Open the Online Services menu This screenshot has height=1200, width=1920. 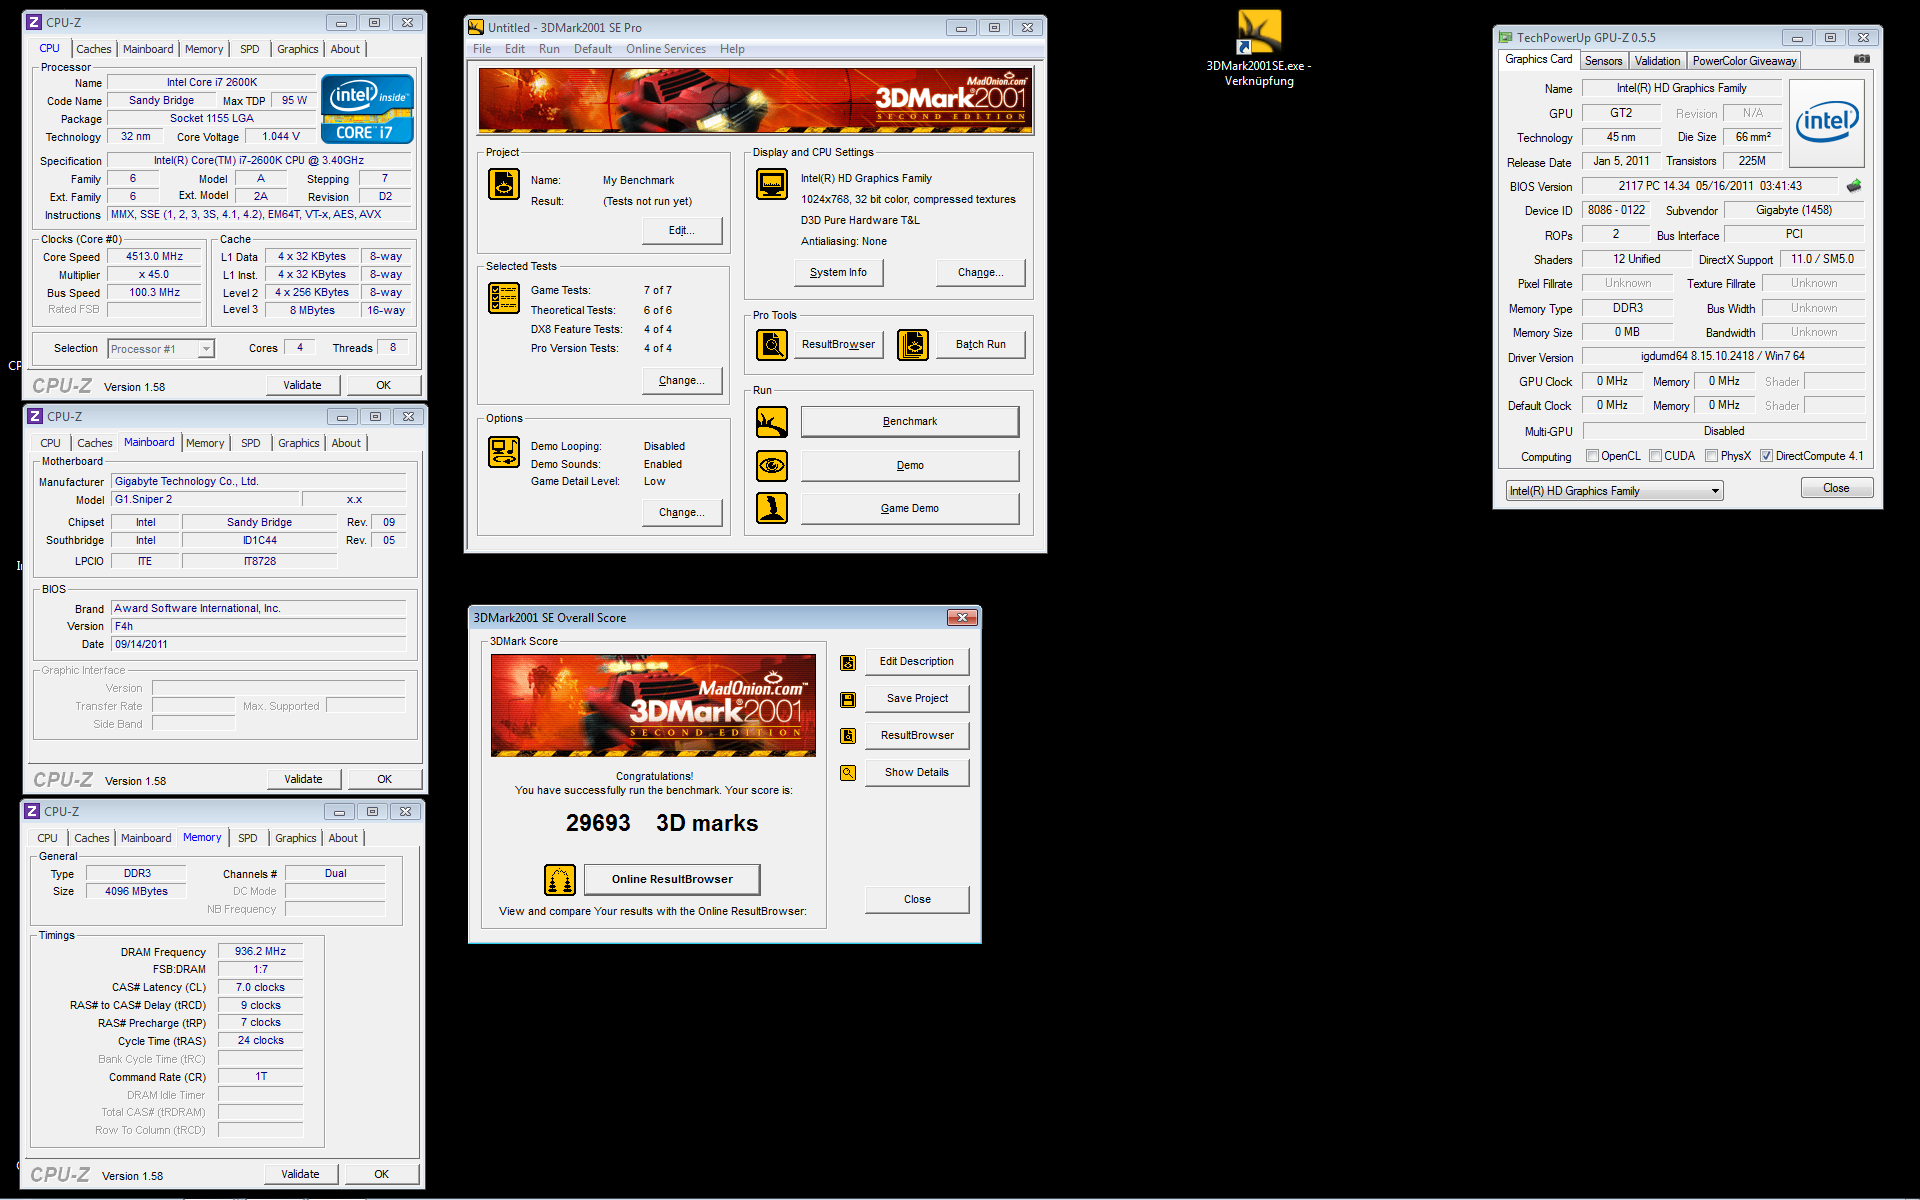click(x=666, y=49)
